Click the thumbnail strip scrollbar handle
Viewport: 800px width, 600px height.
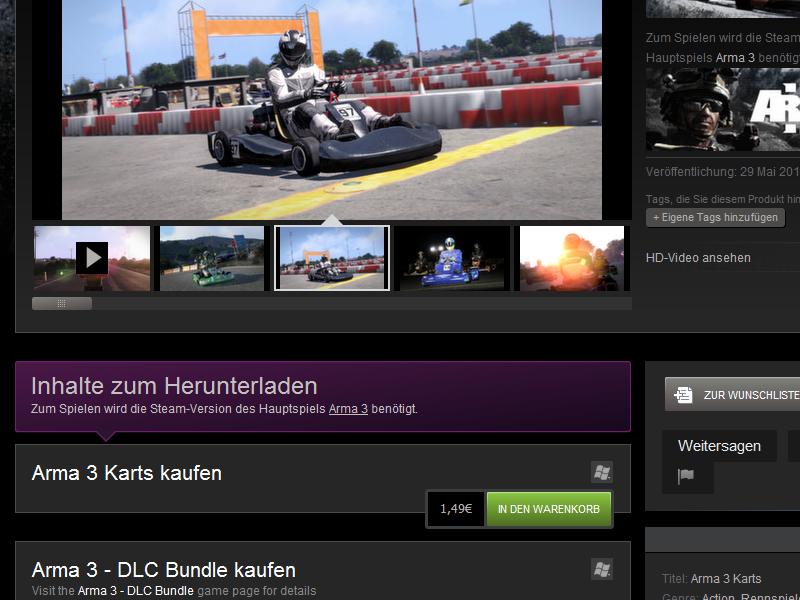pos(62,304)
